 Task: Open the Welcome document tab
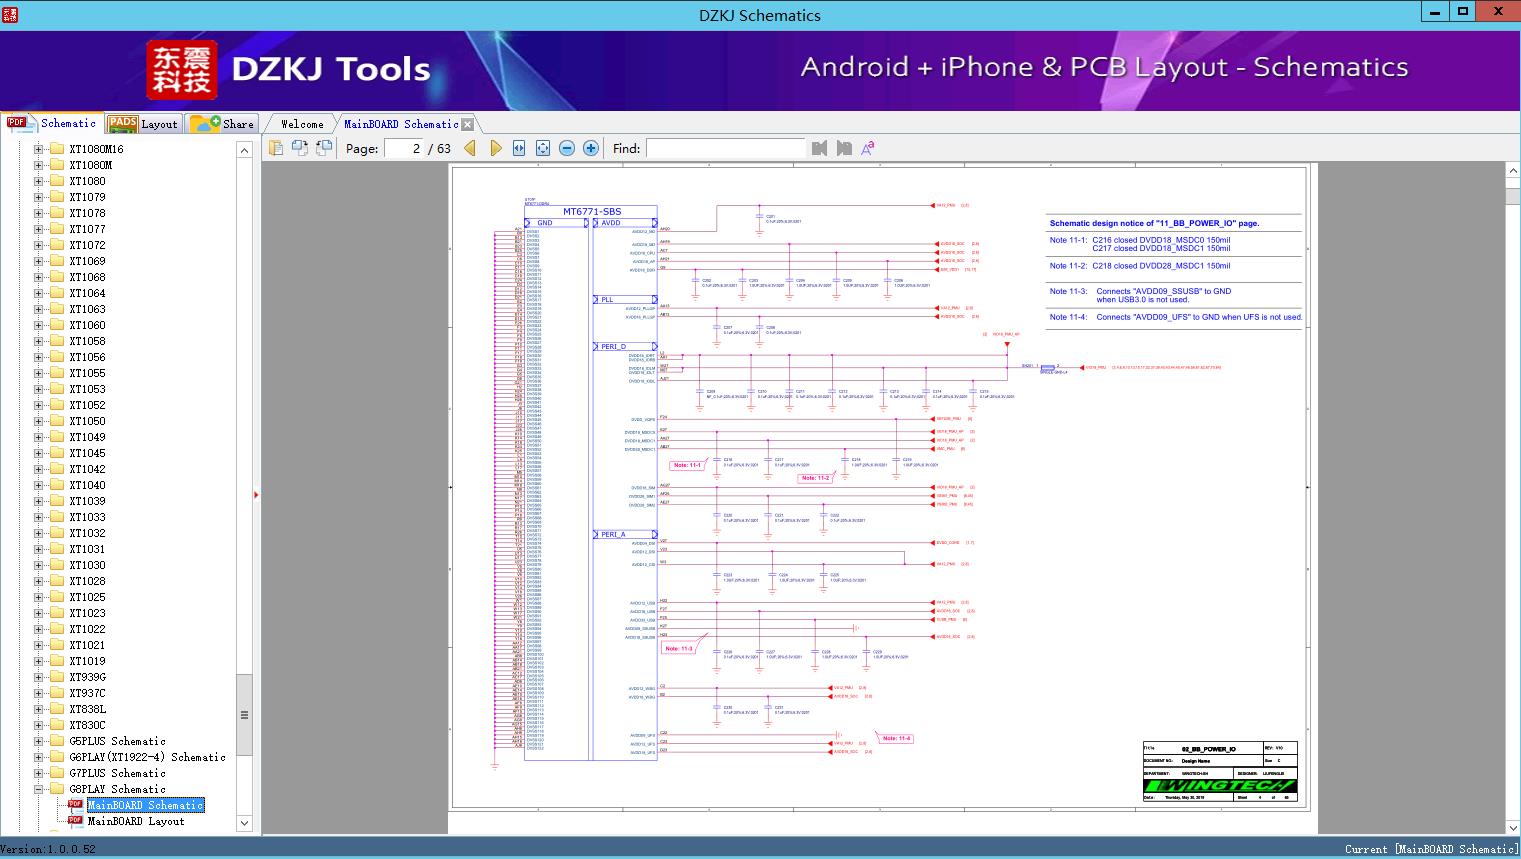302,124
